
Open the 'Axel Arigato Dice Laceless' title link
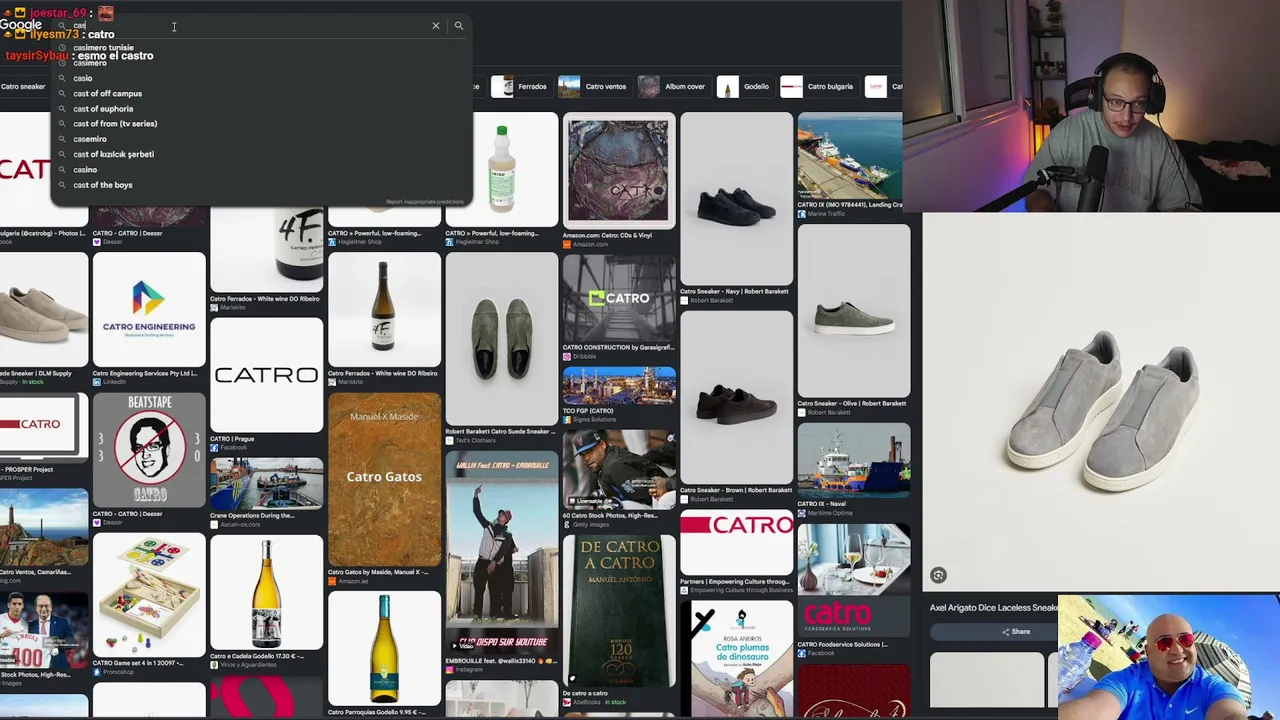pos(993,608)
